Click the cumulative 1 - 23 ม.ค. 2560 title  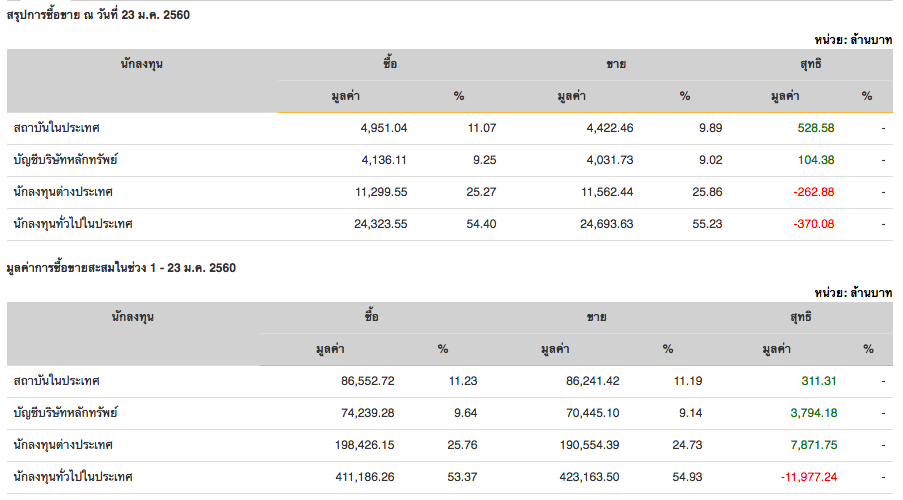pyautogui.click(x=121, y=268)
